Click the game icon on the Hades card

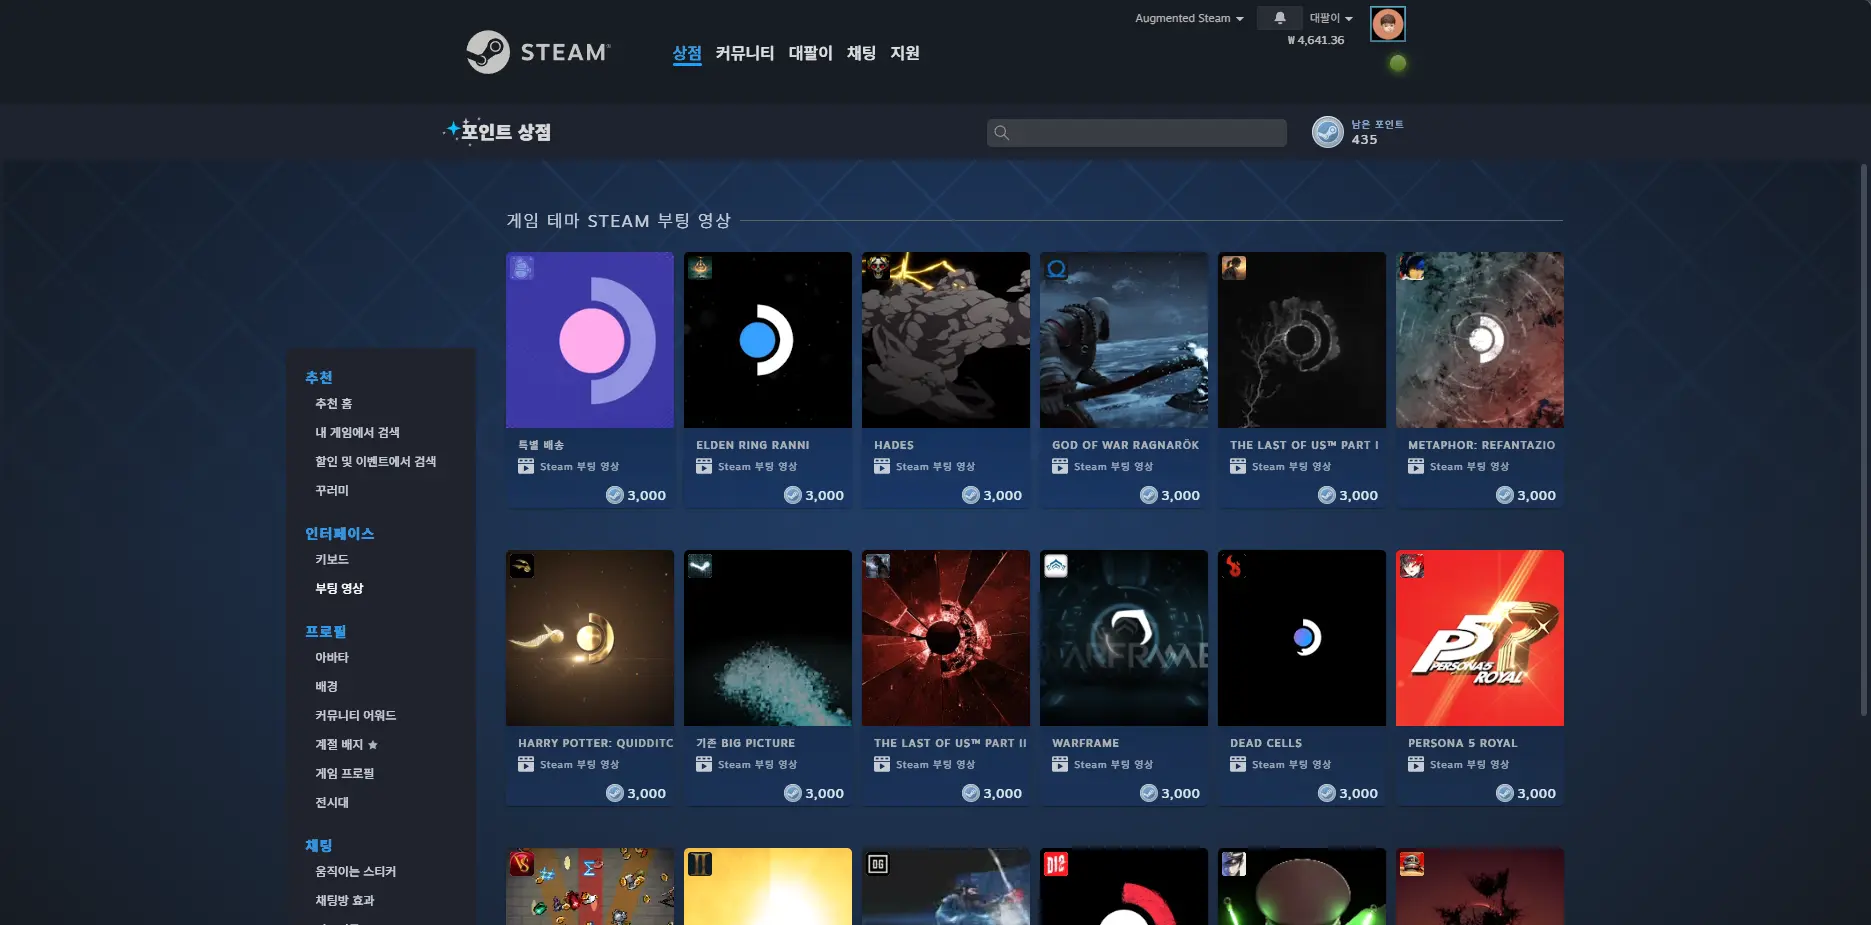click(x=878, y=268)
